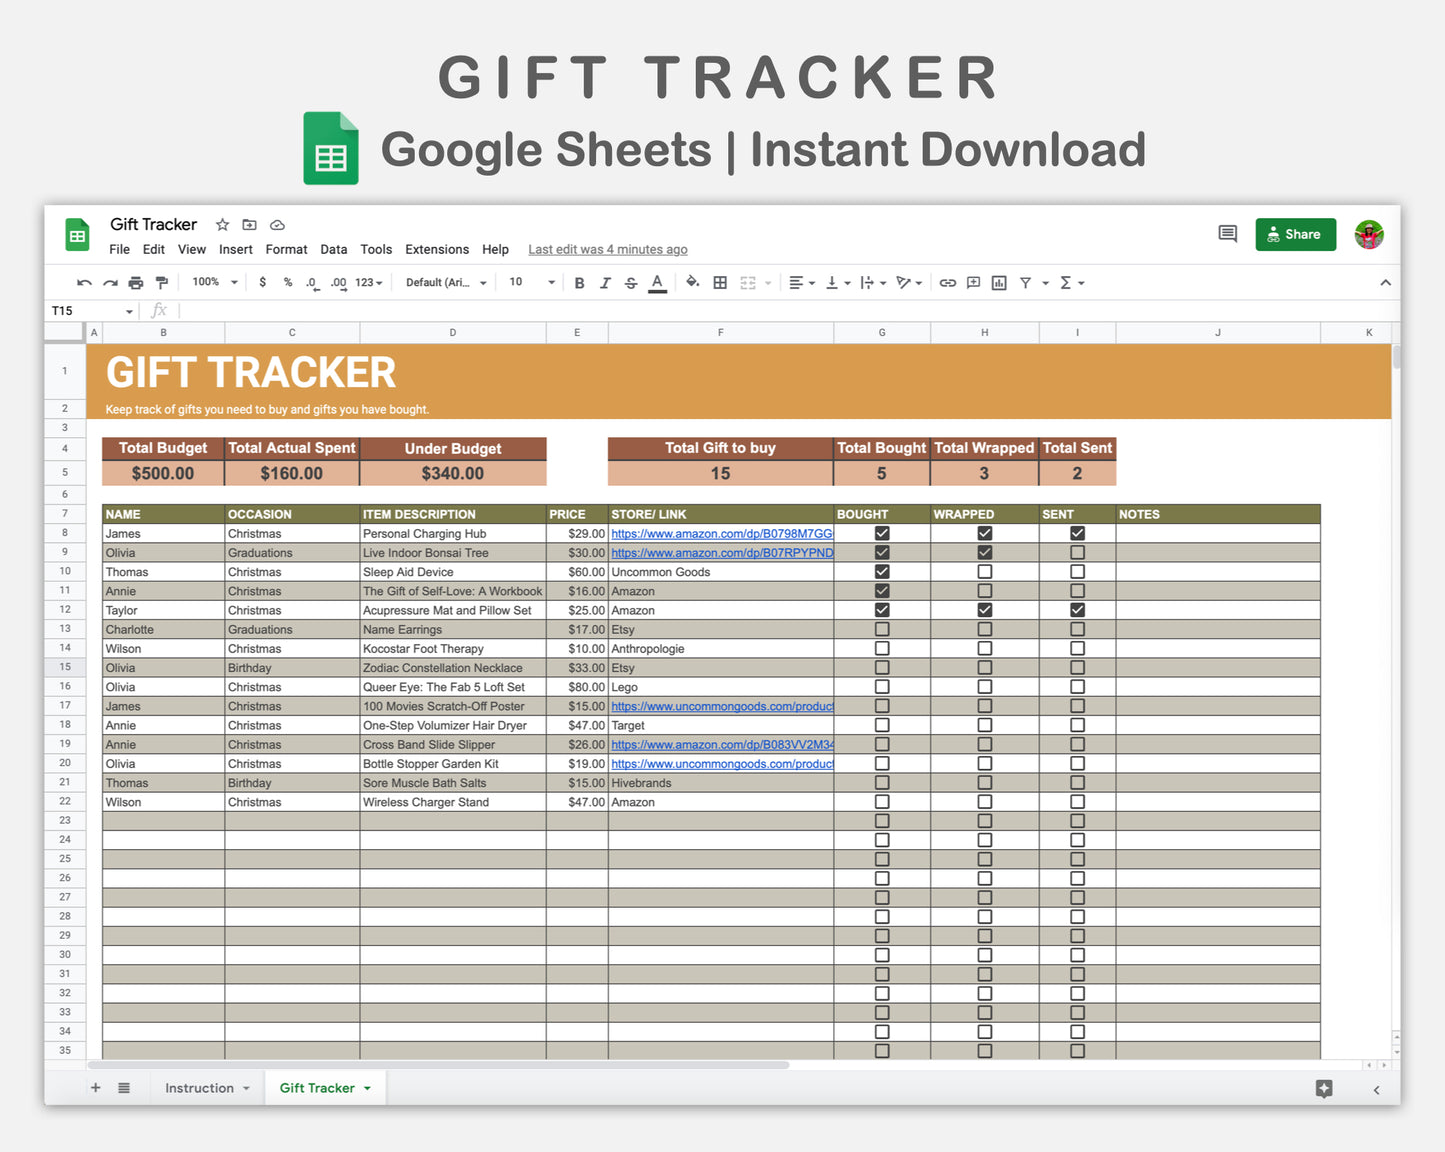Open the Insert comment icon
Screen dimensions: 1445x1152
coord(973,283)
